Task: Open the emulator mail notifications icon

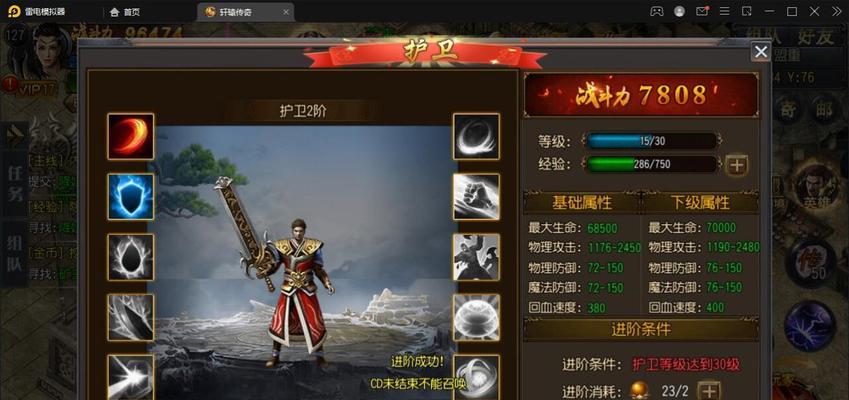Action: point(702,11)
